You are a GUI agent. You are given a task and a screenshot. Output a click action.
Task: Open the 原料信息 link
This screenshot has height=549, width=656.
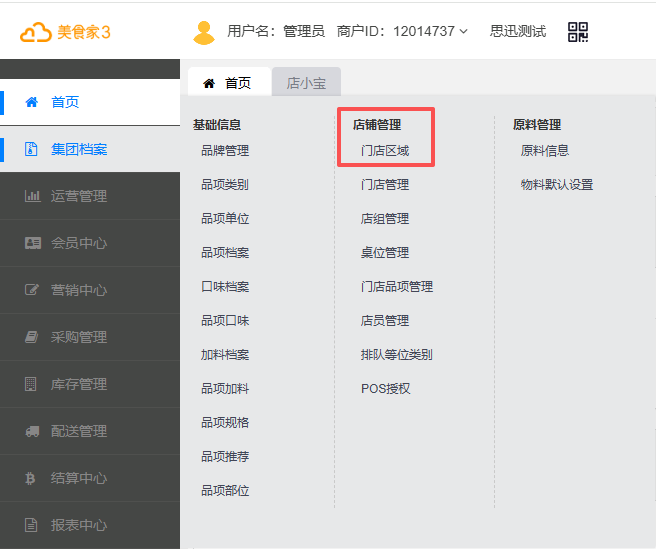[545, 151]
